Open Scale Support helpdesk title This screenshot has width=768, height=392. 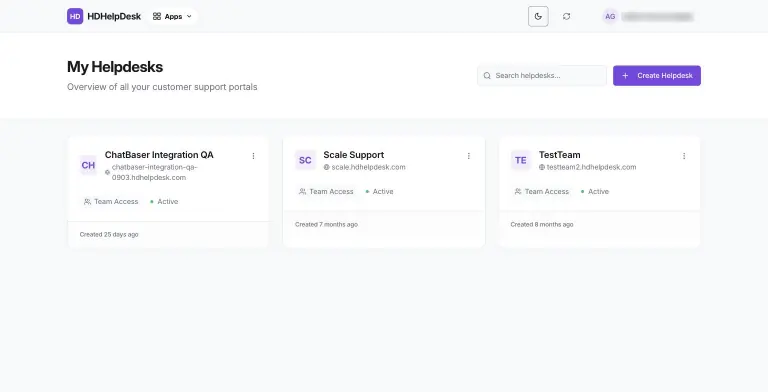pos(354,155)
